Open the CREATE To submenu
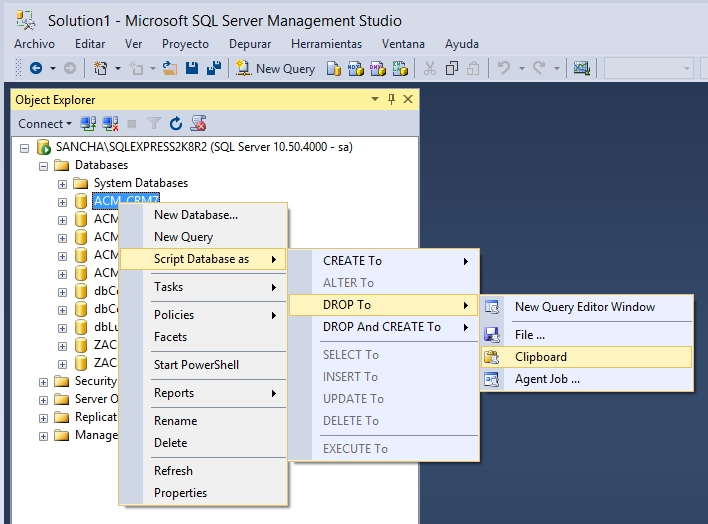The height and width of the screenshot is (524, 708). pyautogui.click(x=383, y=261)
